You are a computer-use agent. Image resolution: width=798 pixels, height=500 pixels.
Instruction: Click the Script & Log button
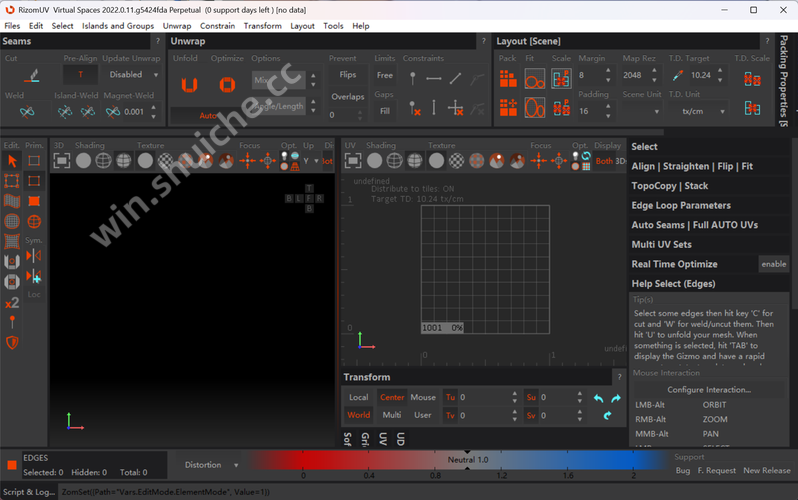[29, 492]
